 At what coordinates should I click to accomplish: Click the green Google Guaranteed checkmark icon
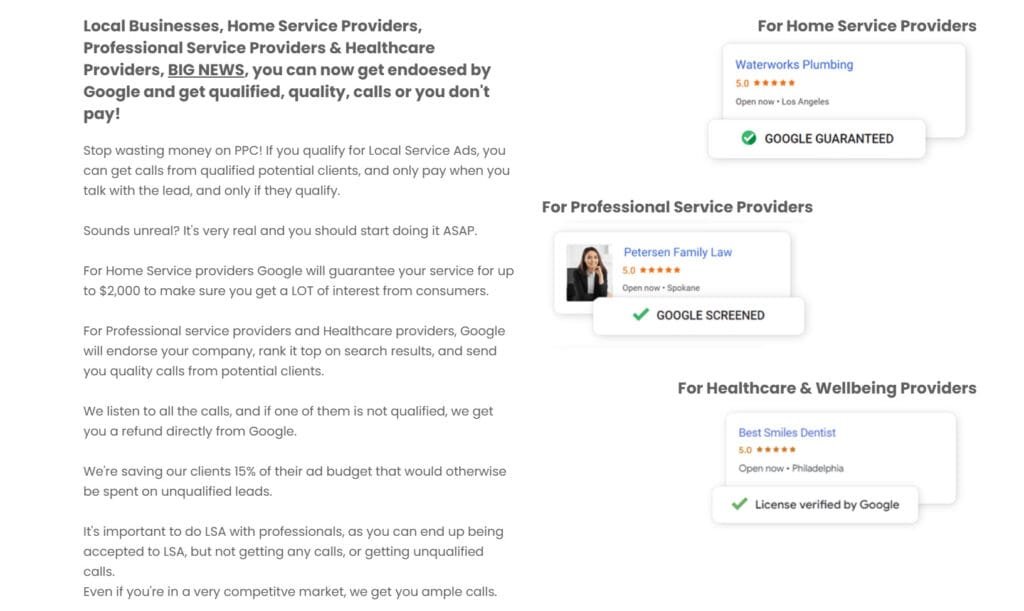pos(748,138)
